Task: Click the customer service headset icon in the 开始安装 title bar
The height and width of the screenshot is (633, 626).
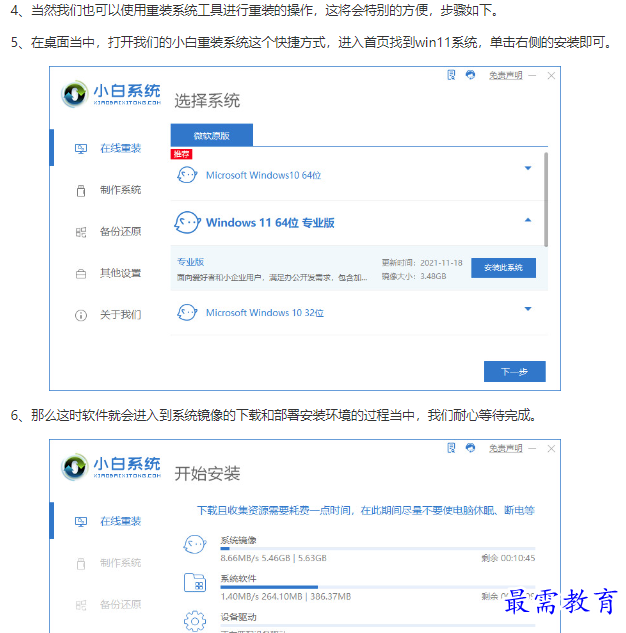Action: [470, 448]
